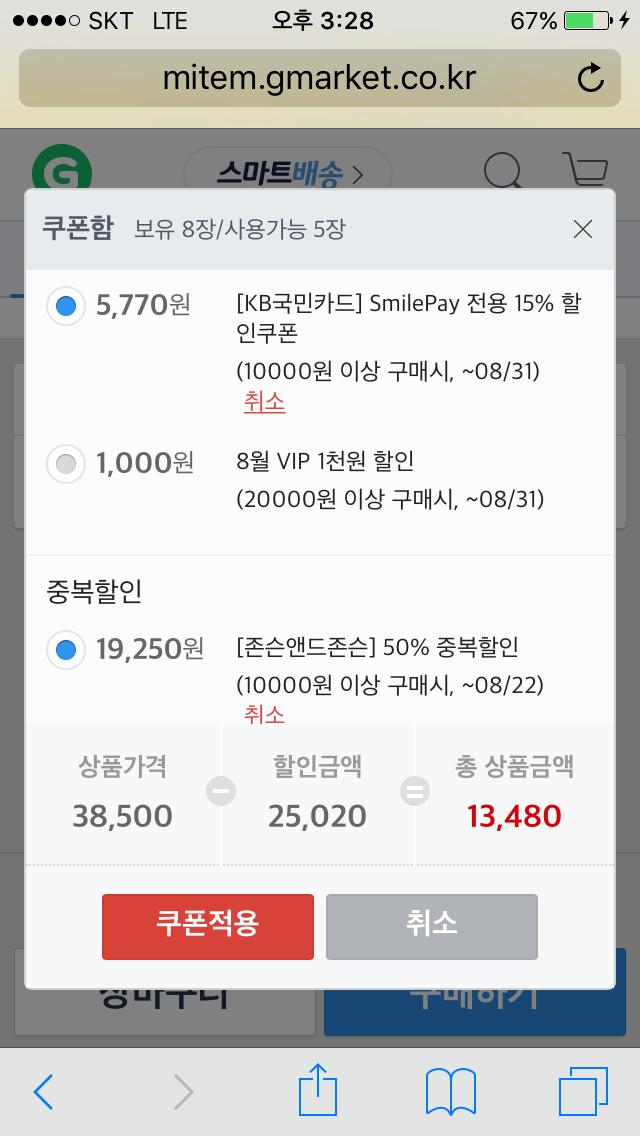
Task: Select the 19,250원 중복할인 coupon
Action: [66, 650]
